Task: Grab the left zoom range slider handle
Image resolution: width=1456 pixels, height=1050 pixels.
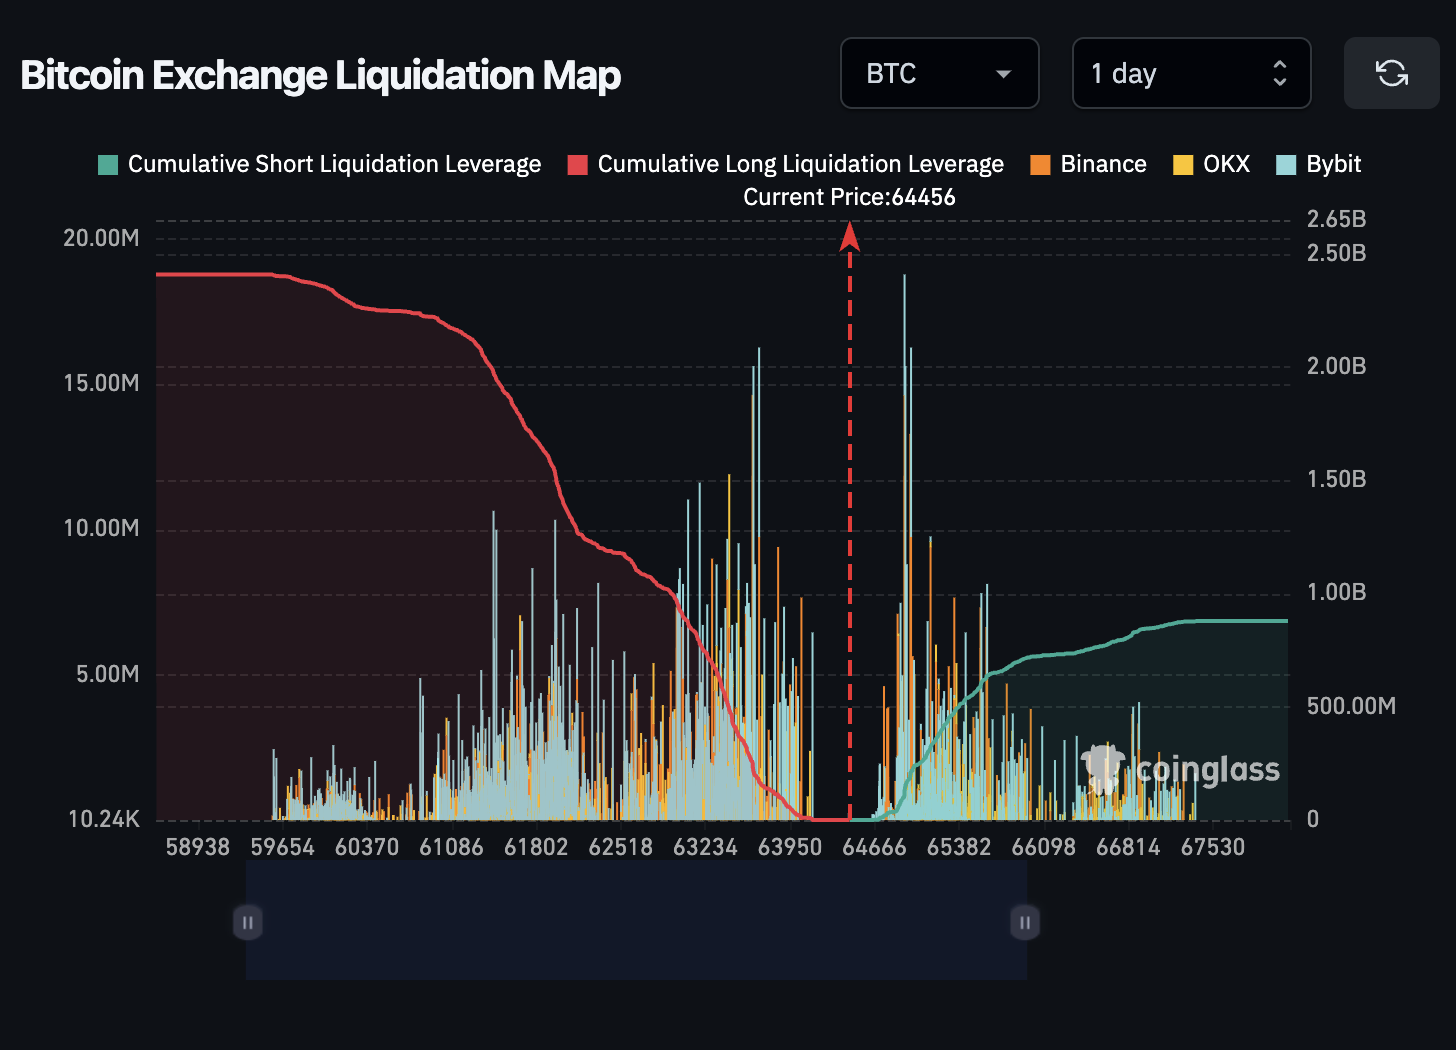Action: [248, 922]
